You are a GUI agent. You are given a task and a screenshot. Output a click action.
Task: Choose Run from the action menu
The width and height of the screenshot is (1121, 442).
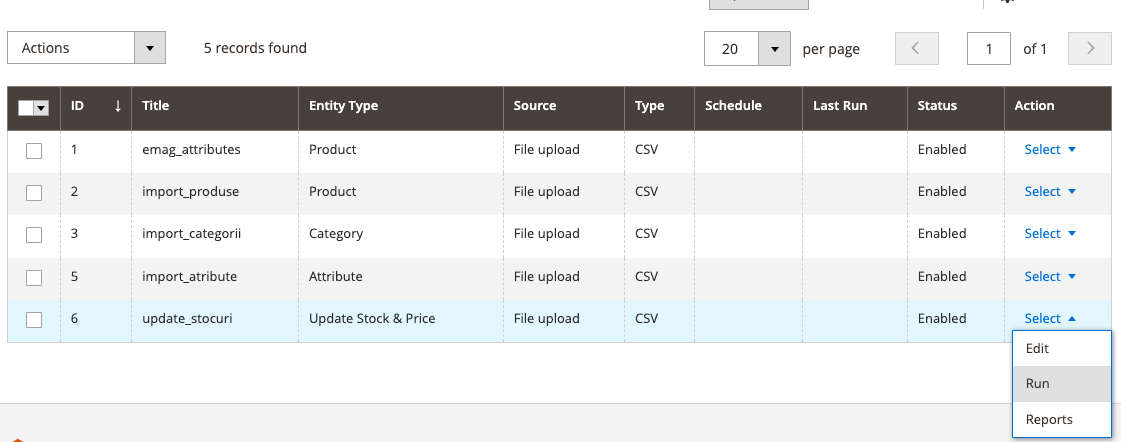pyautogui.click(x=1062, y=384)
